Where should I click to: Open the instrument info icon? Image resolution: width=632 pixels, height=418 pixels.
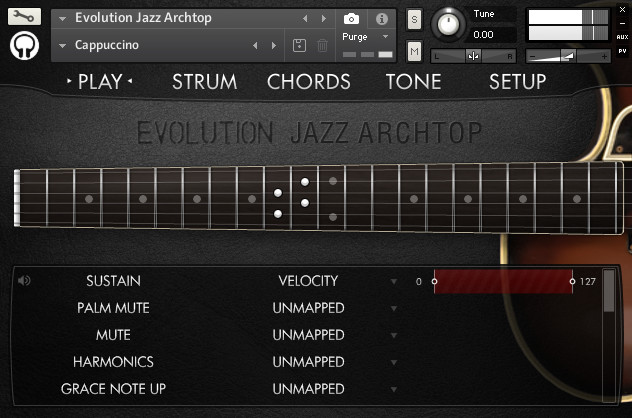click(381, 19)
